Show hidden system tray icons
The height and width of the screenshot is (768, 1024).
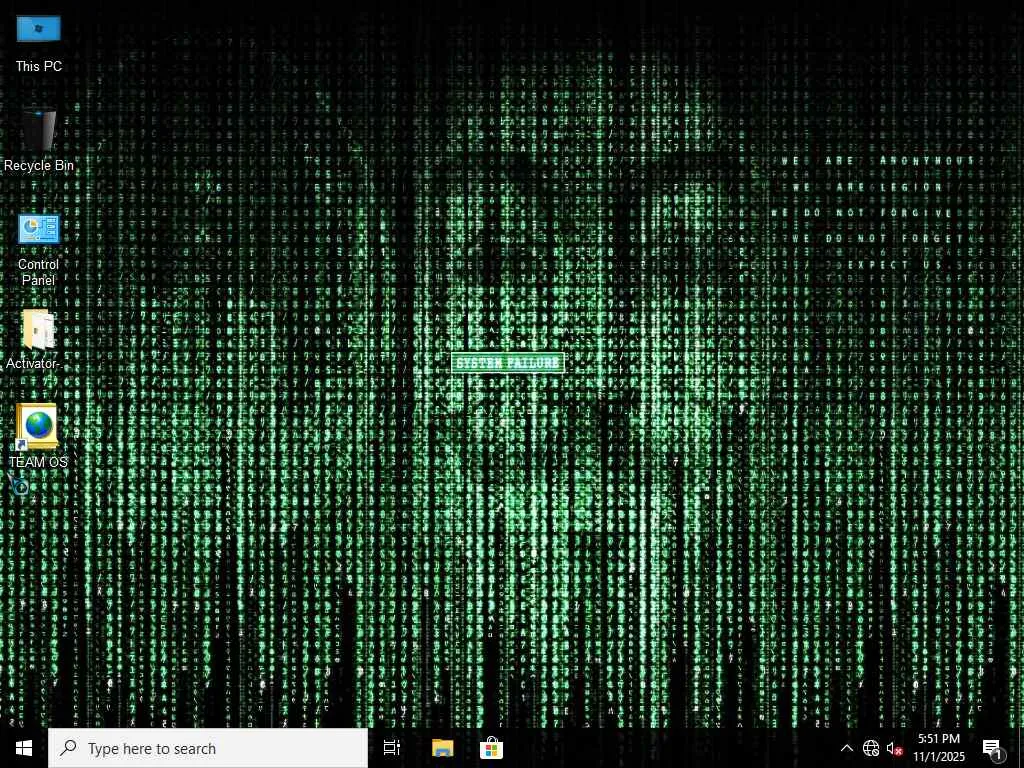pyautogui.click(x=846, y=748)
